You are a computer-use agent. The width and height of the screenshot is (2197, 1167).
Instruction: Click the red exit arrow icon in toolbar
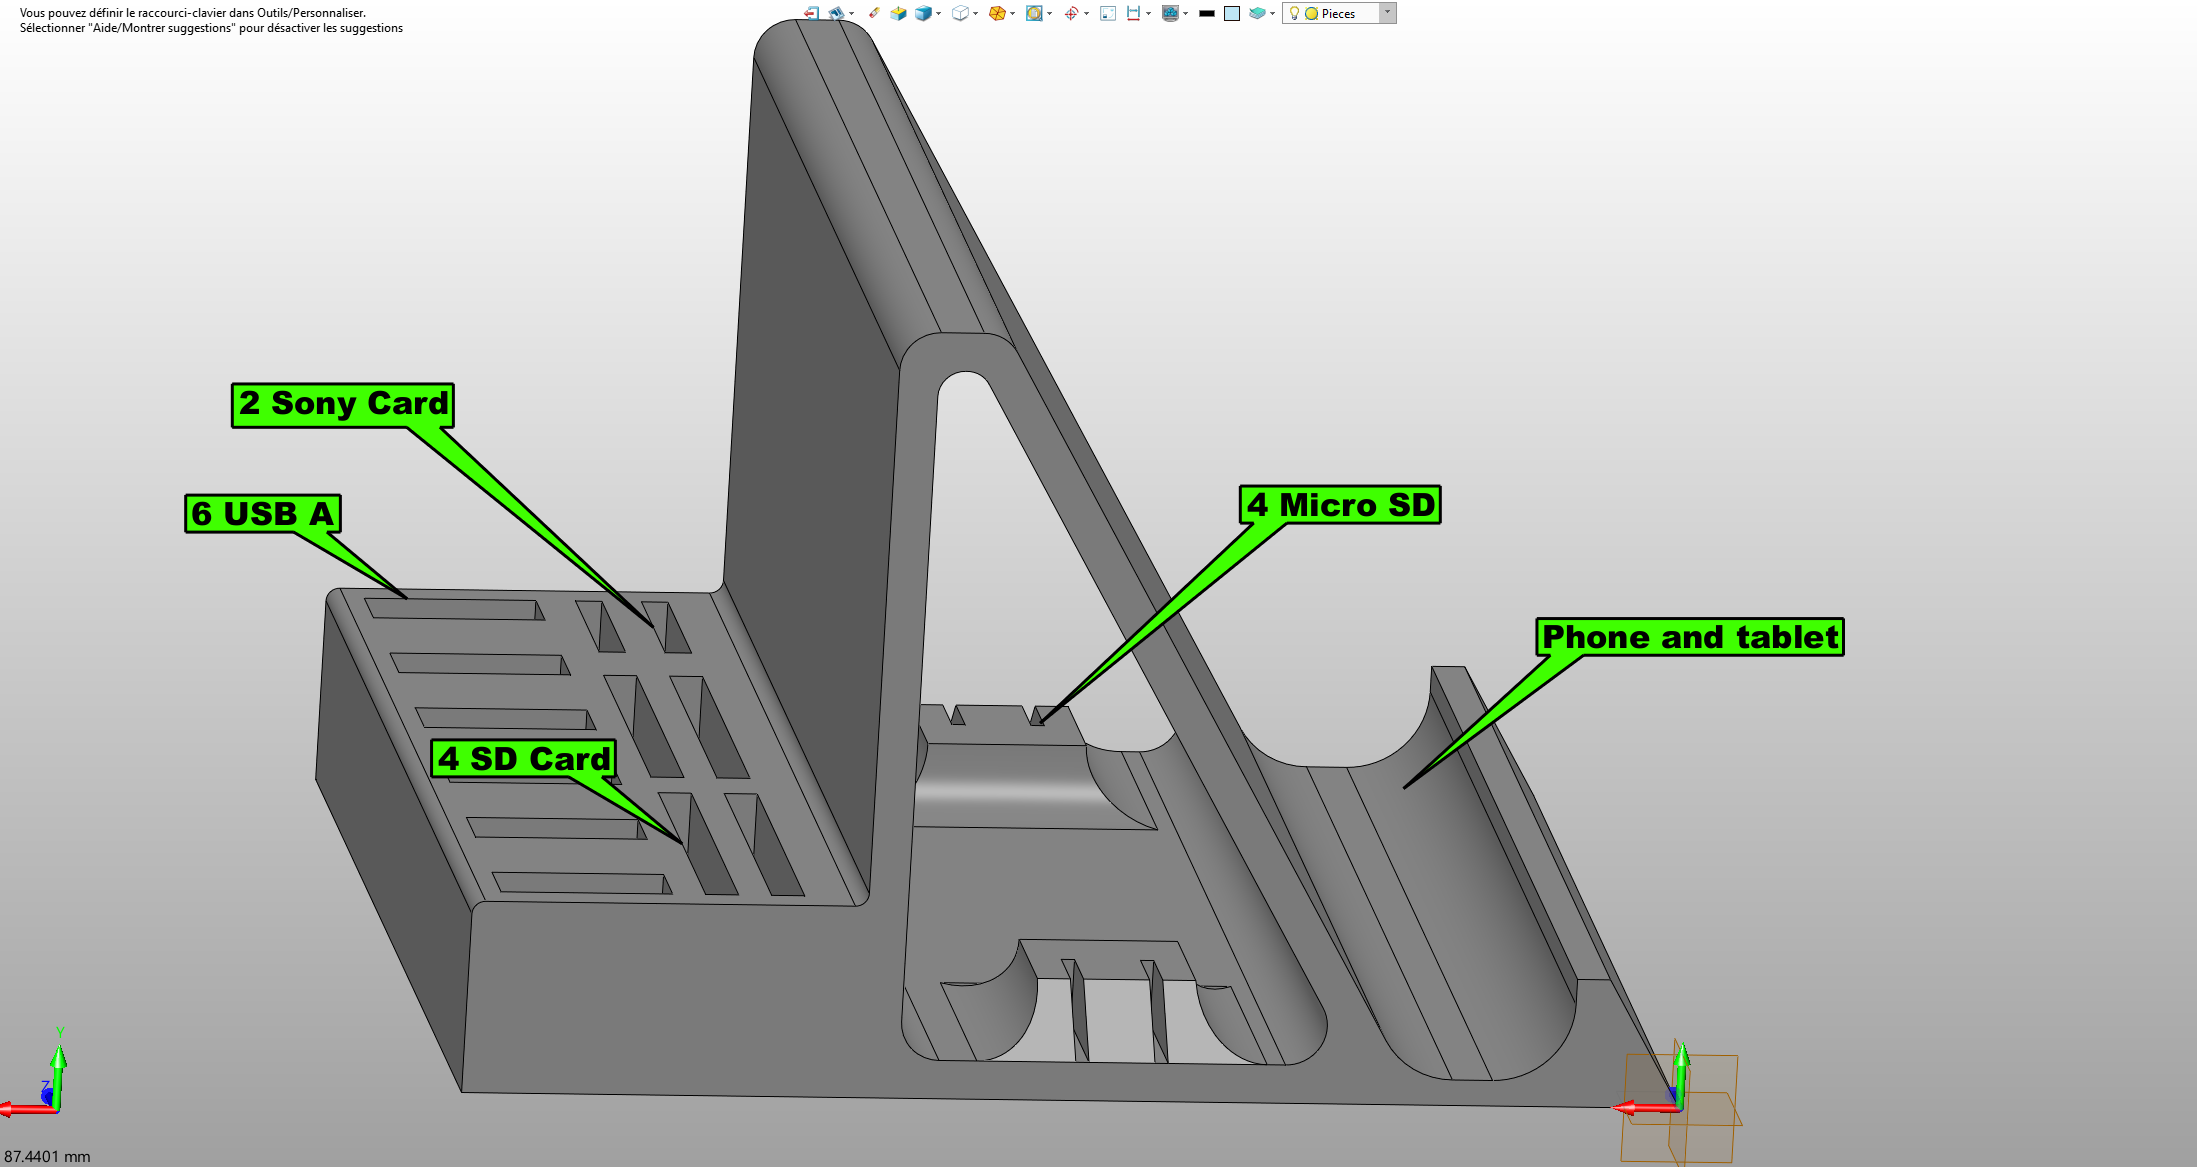coord(811,13)
